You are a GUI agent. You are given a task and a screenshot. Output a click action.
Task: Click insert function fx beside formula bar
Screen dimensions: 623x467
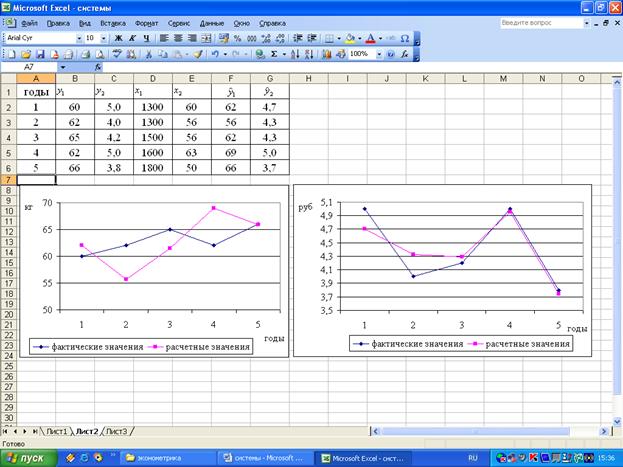pos(98,67)
